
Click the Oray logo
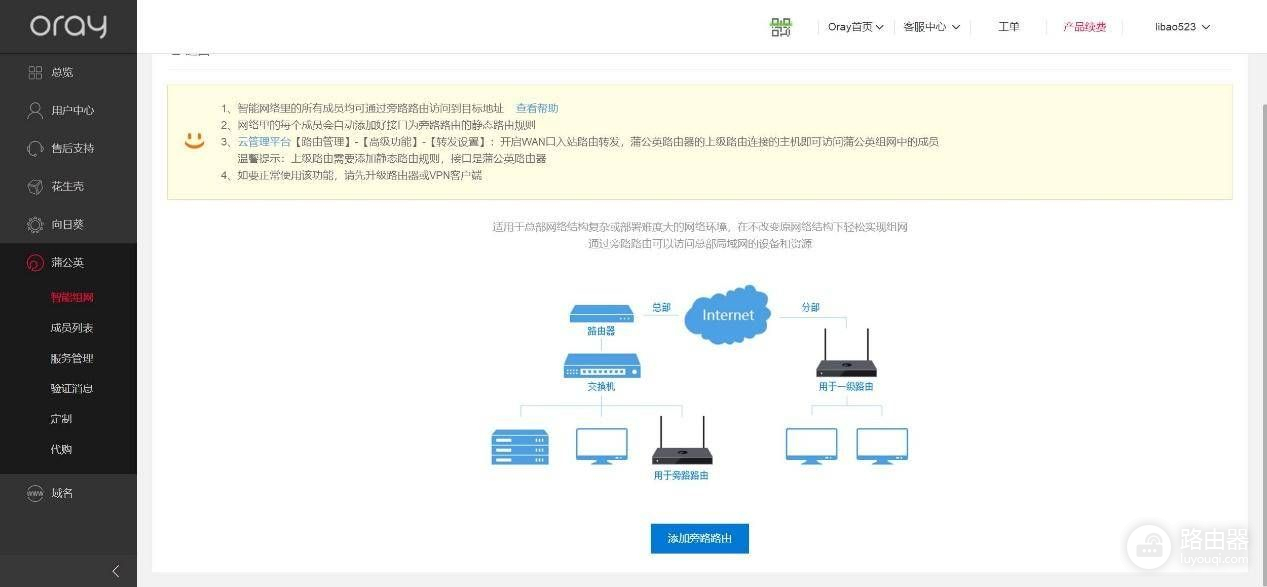tap(68, 26)
